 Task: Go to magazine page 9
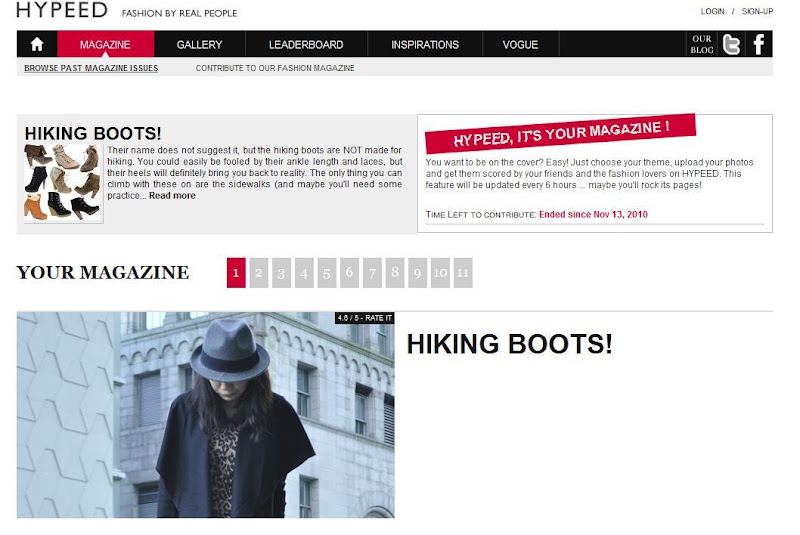(417, 273)
